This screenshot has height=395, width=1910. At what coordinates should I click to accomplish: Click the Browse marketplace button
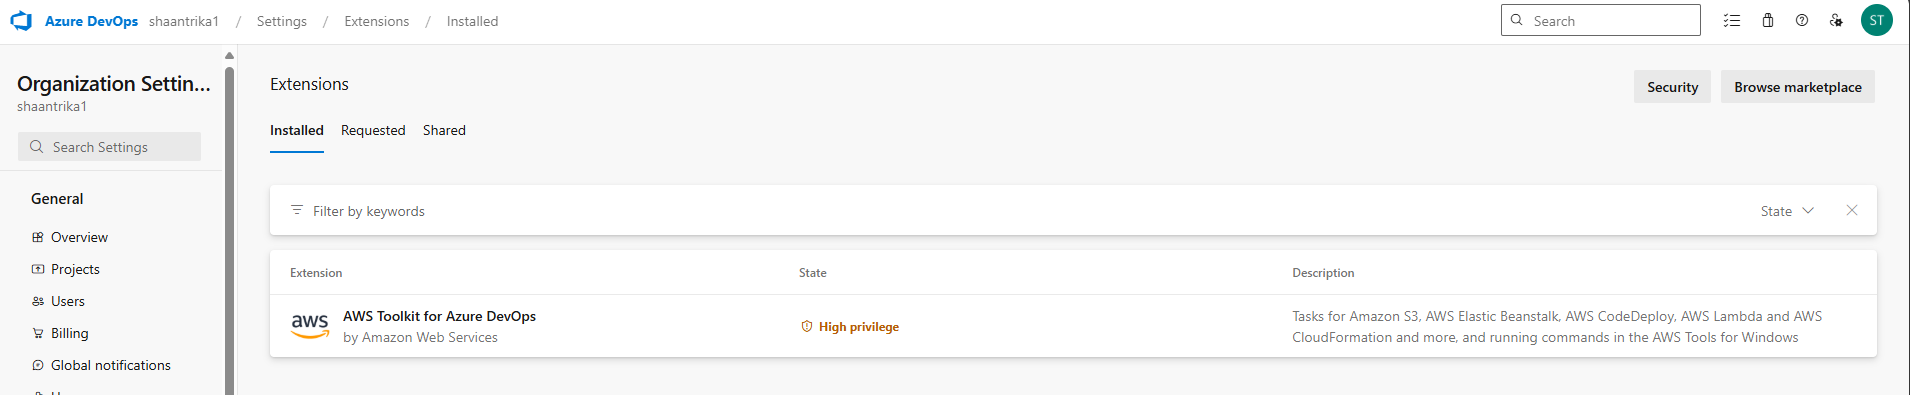[x=1798, y=87]
